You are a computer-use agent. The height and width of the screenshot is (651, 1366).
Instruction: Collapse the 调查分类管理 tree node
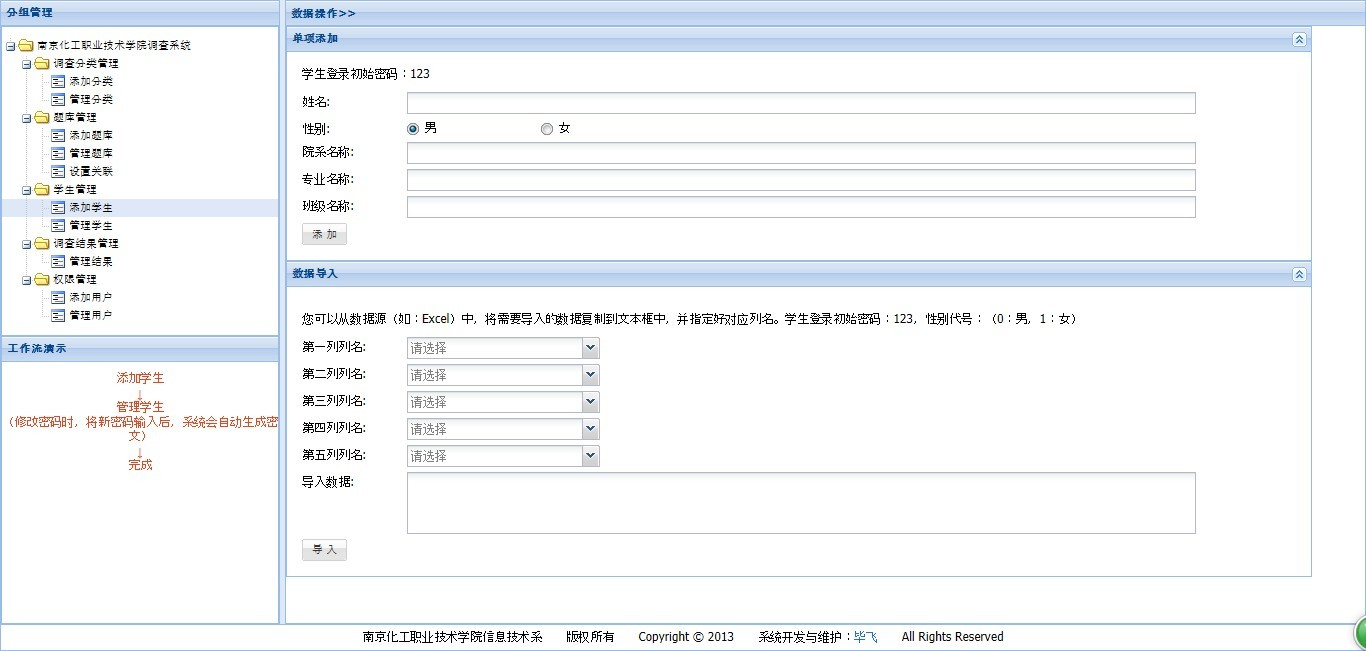[x=27, y=64]
